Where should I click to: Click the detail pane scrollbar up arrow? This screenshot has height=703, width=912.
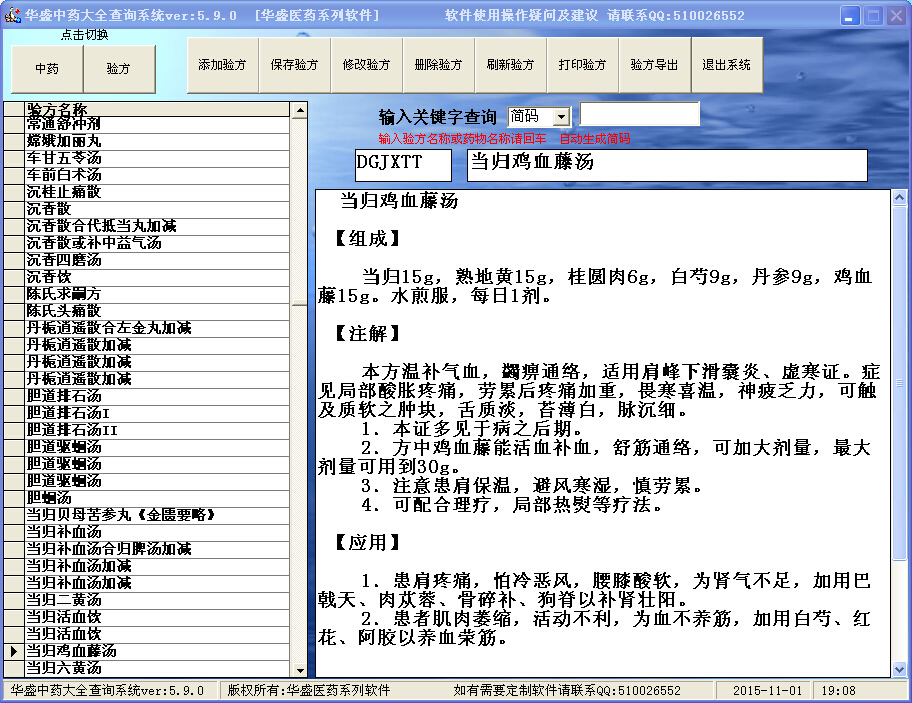click(899, 198)
